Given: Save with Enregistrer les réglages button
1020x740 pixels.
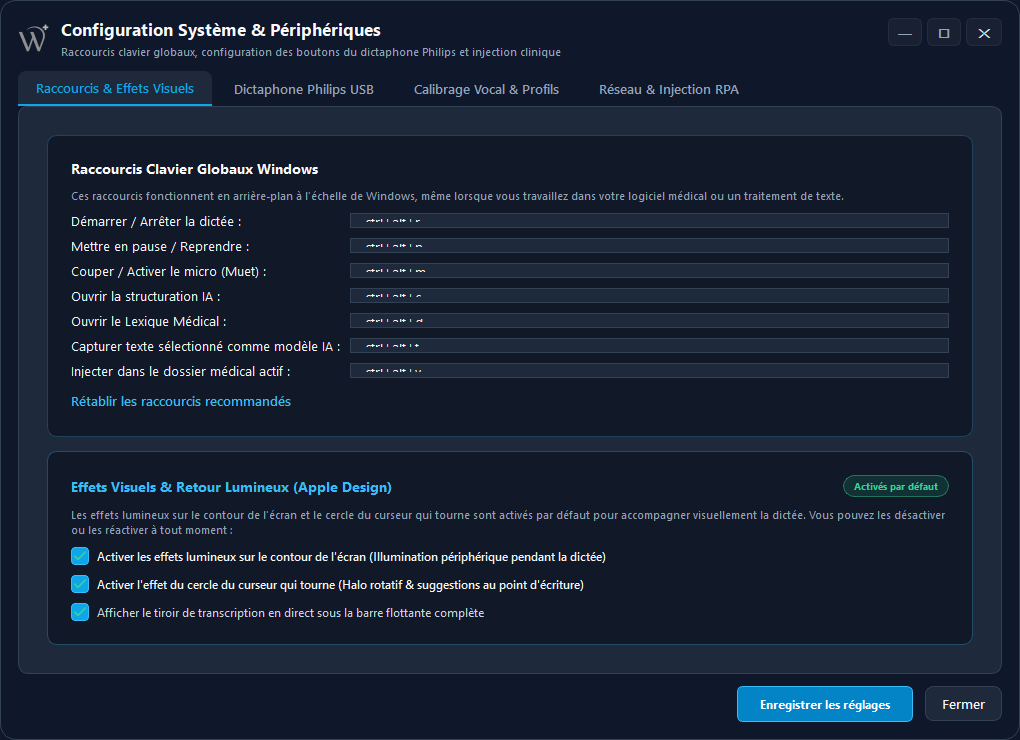Looking at the screenshot, I should click(825, 704).
